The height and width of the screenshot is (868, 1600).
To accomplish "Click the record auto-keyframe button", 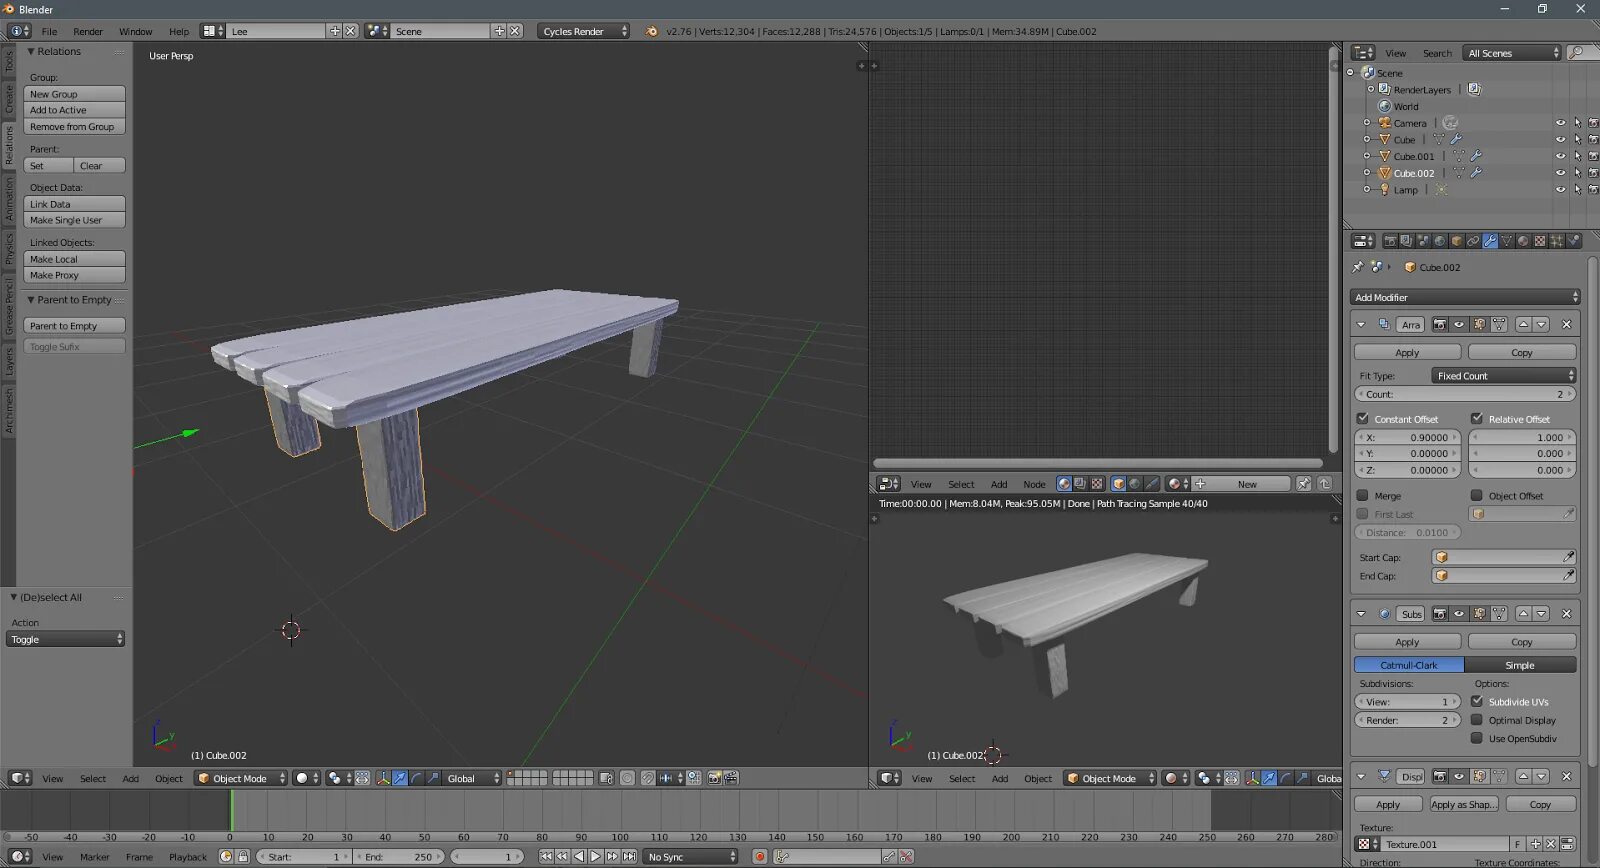I will [x=760, y=857].
